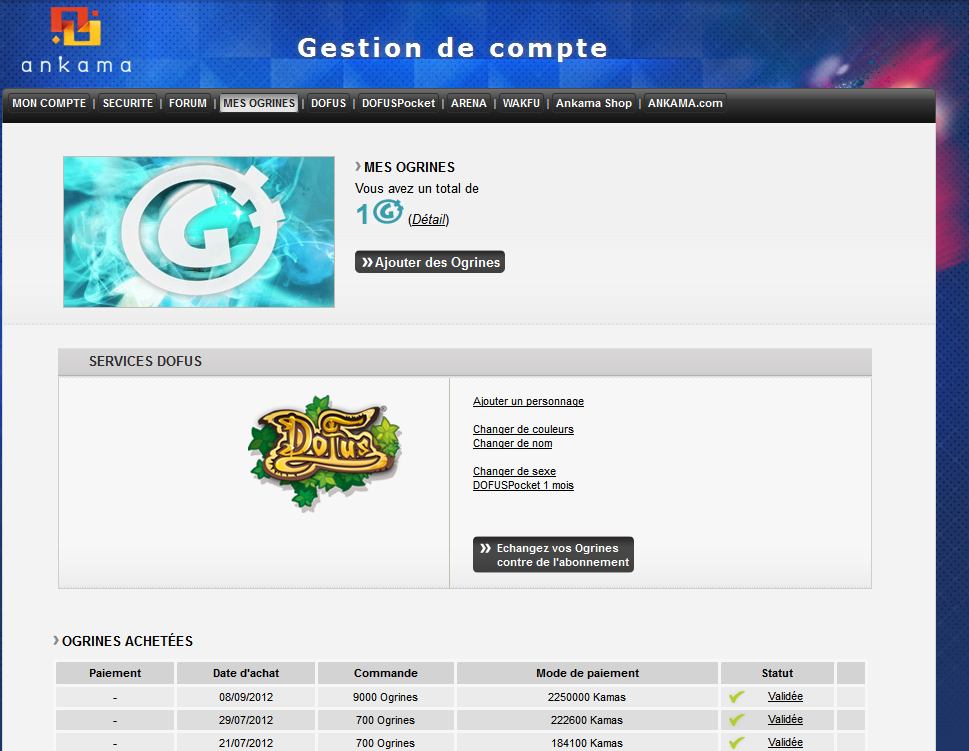Click the Gestion de compte page title
The image size is (969, 751).
(453, 48)
